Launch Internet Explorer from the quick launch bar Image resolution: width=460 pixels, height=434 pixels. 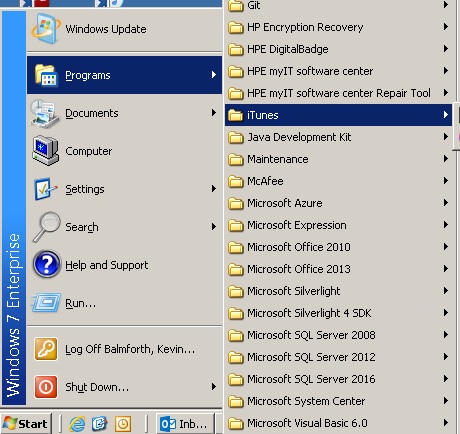point(77,424)
